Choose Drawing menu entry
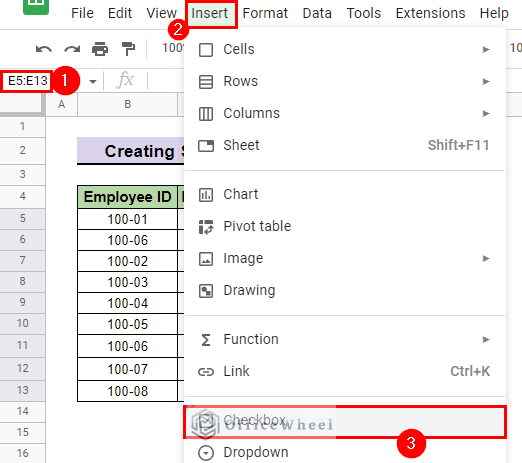This screenshot has width=522, height=463. click(x=345, y=290)
